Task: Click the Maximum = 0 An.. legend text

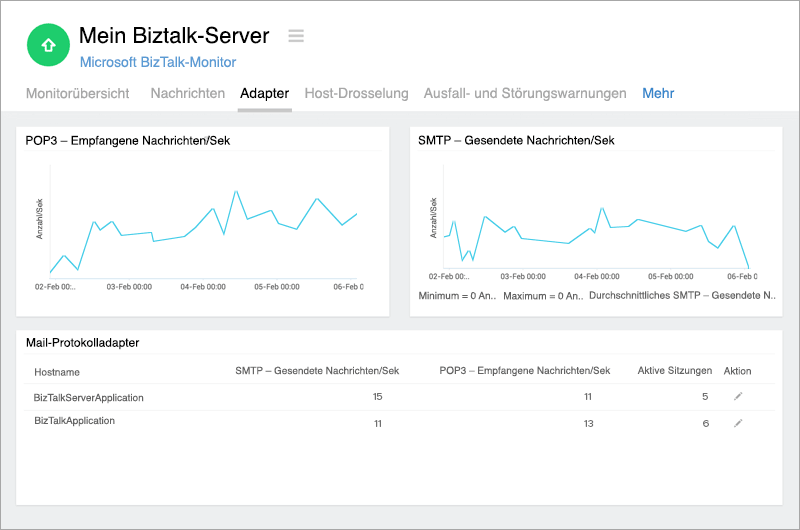Action: pyautogui.click(x=543, y=296)
